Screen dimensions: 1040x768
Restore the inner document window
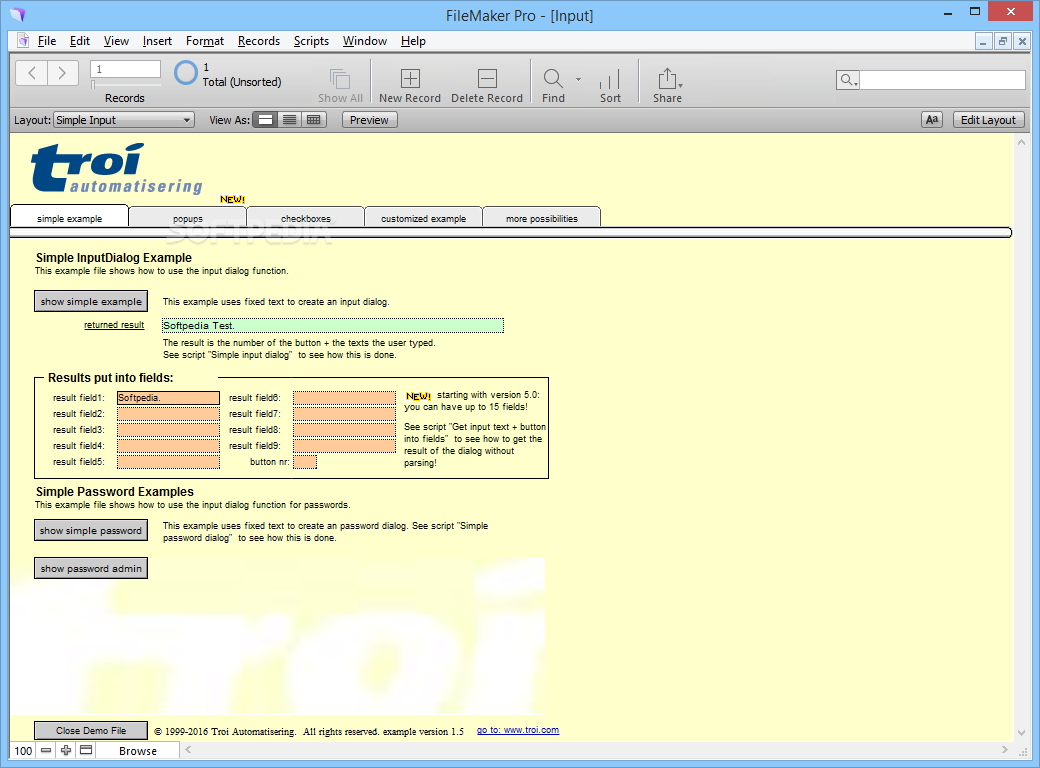point(1003,41)
